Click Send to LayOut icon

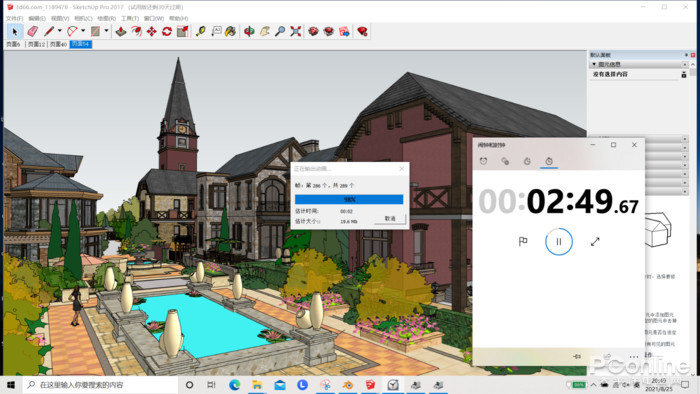344,31
